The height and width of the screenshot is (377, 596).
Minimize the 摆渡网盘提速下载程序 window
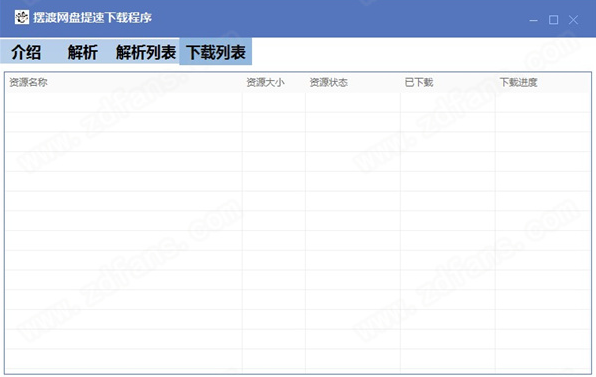pos(533,20)
